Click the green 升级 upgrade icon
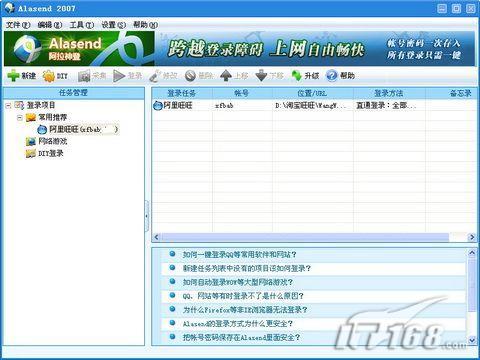The image size is (480, 360). (x=296, y=76)
